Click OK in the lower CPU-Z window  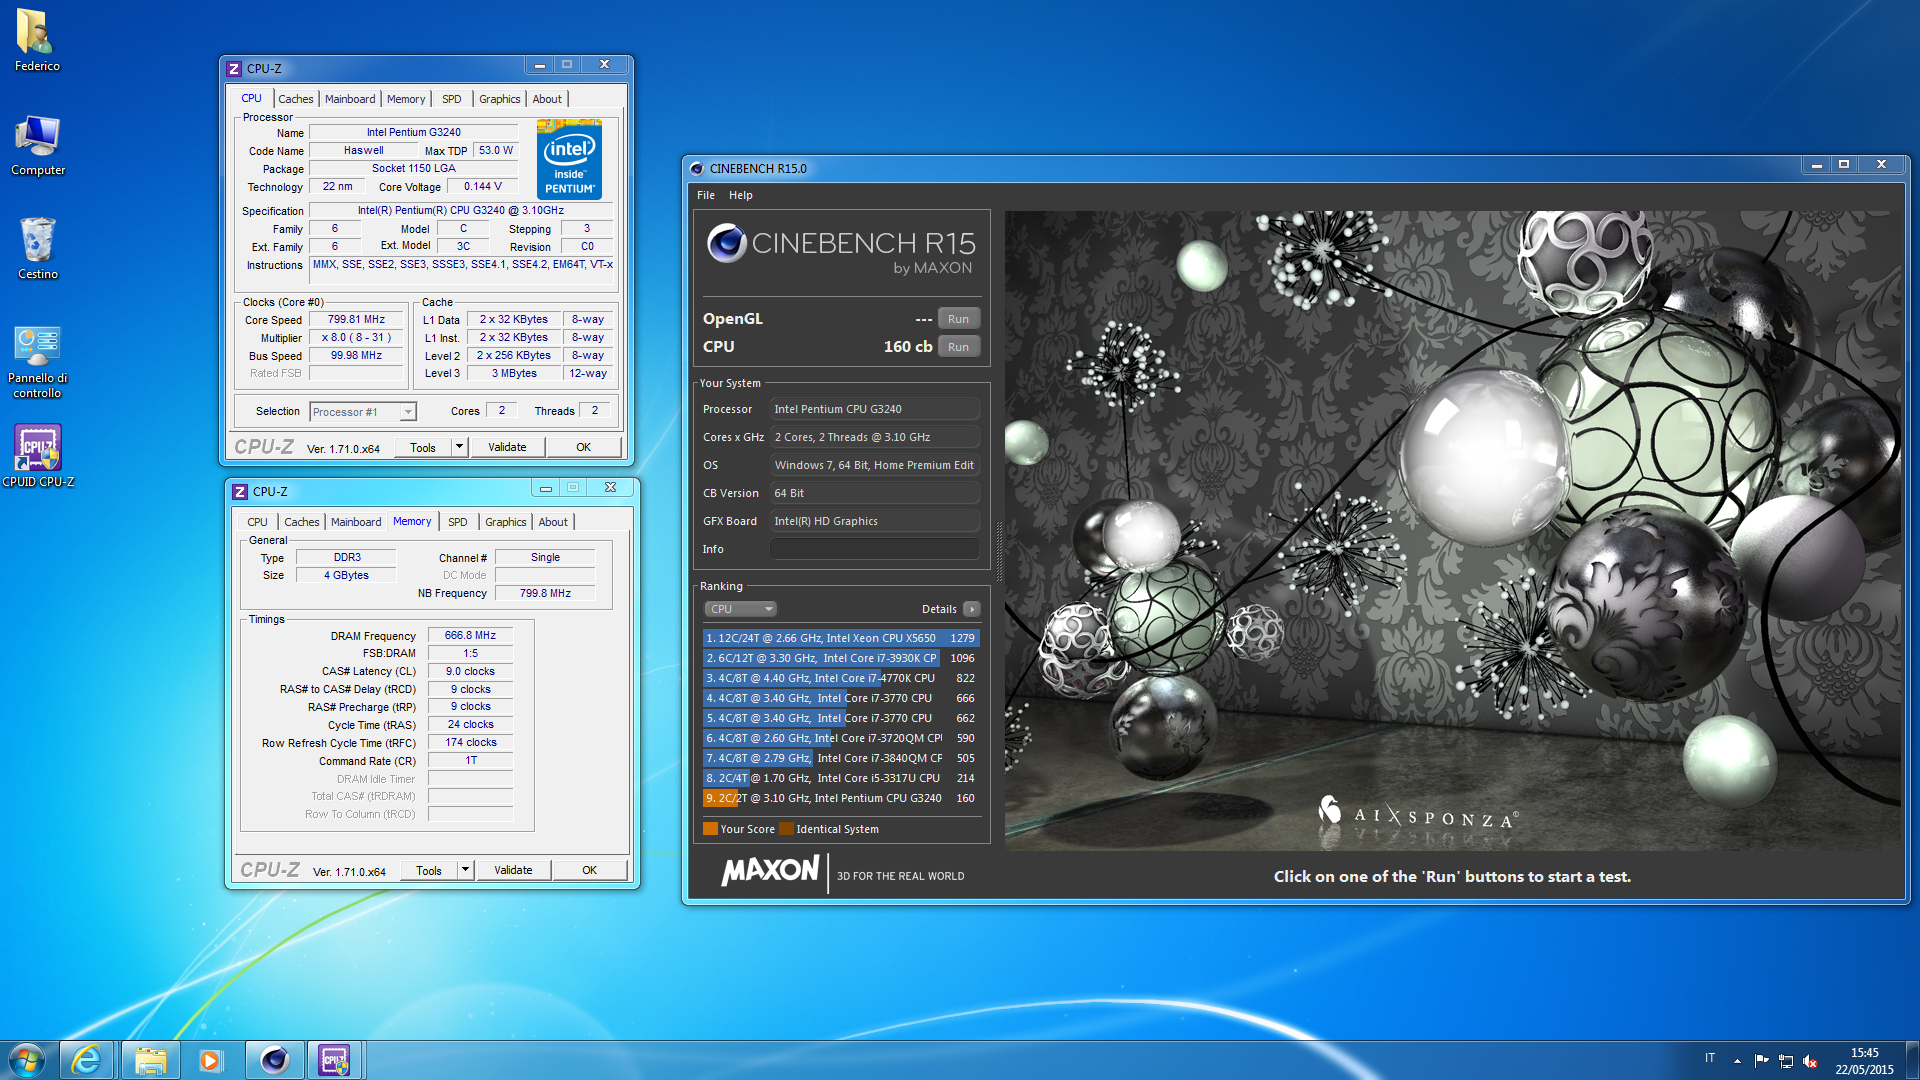(589, 870)
